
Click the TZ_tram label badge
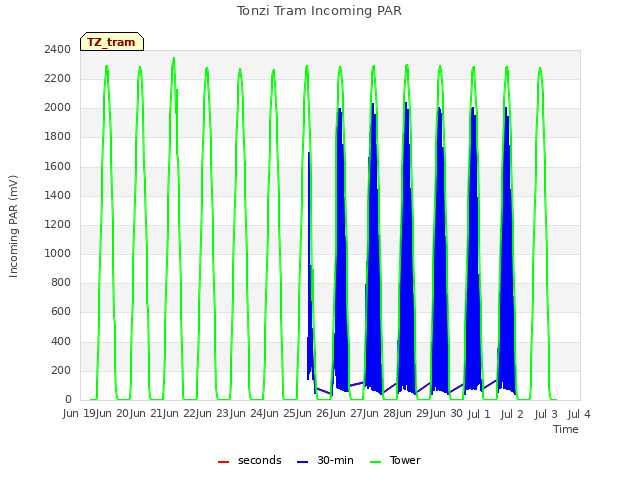coord(112,42)
